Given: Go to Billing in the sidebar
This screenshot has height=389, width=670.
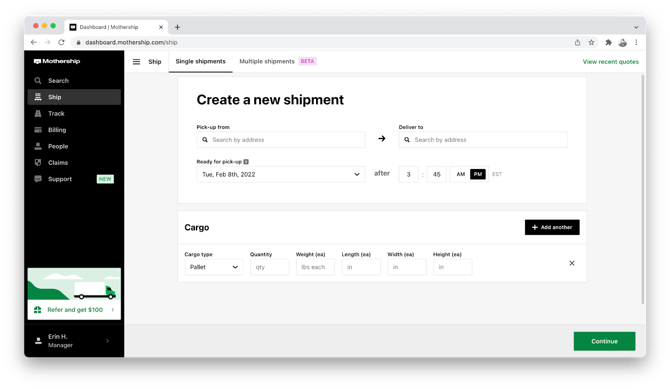Looking at the screenshot, I should (74, 130).
